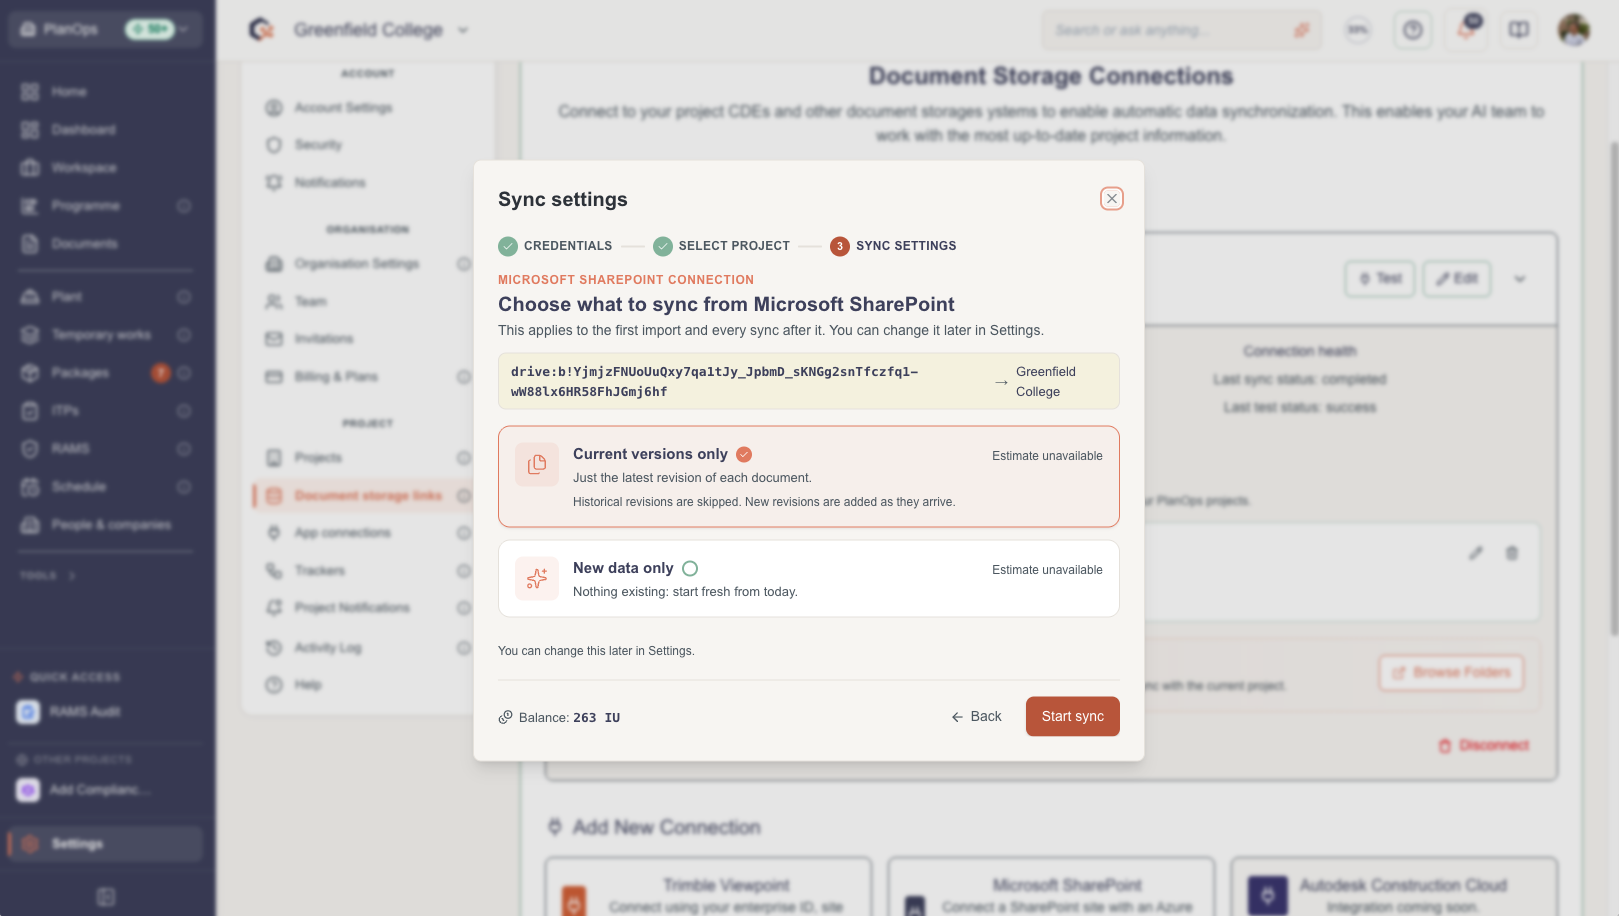Open the Credentials step
Screen dimensions: 1619x916
555,246
